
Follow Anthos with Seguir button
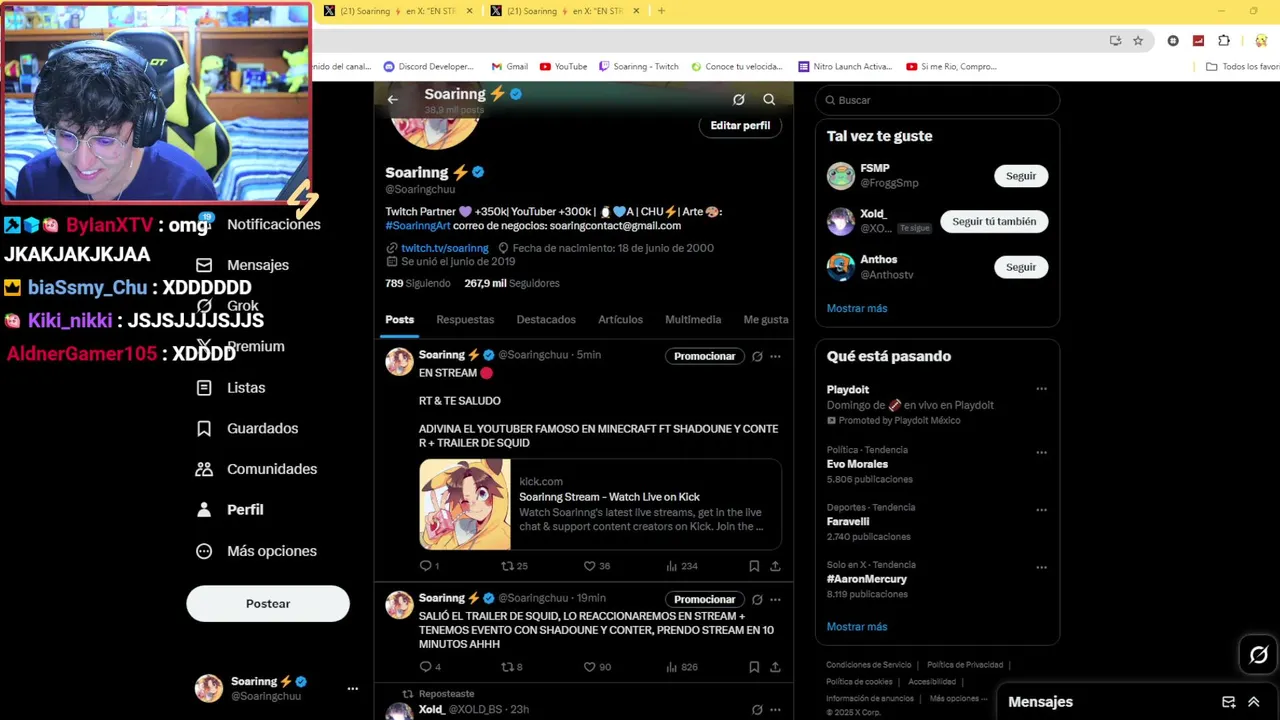1021,267
